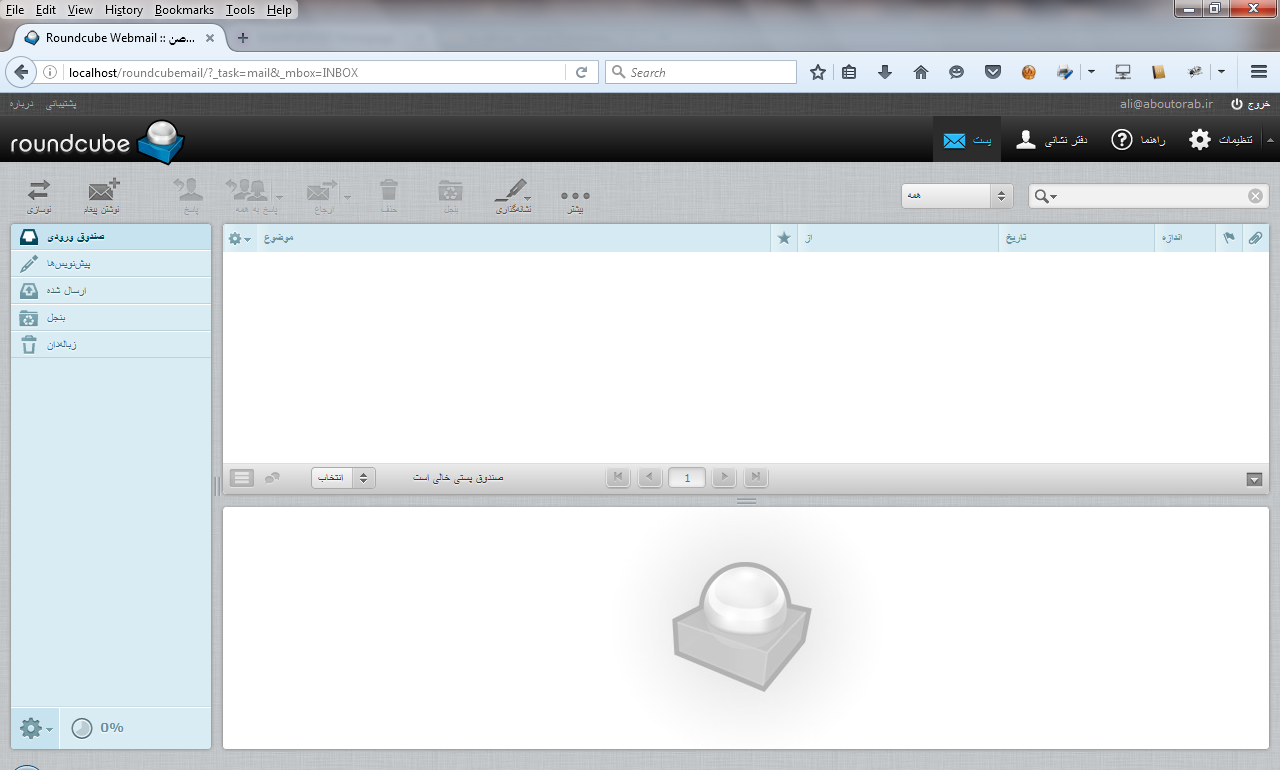The width and height of the screenshot is (1280, 770).
Task: Click the star flagged column header
Action: [784, 238]
